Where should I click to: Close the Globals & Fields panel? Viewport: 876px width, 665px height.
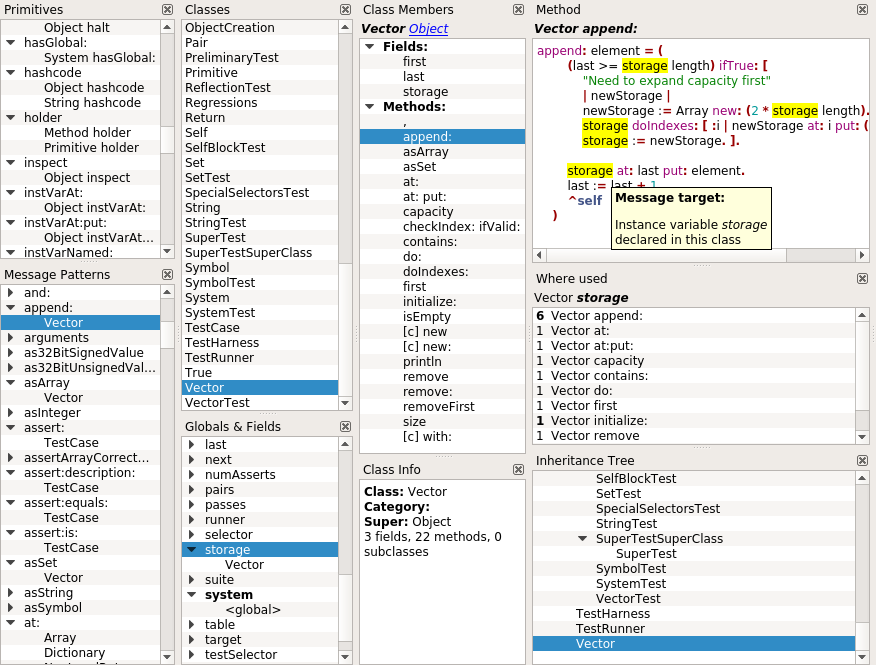click(345, 425)
